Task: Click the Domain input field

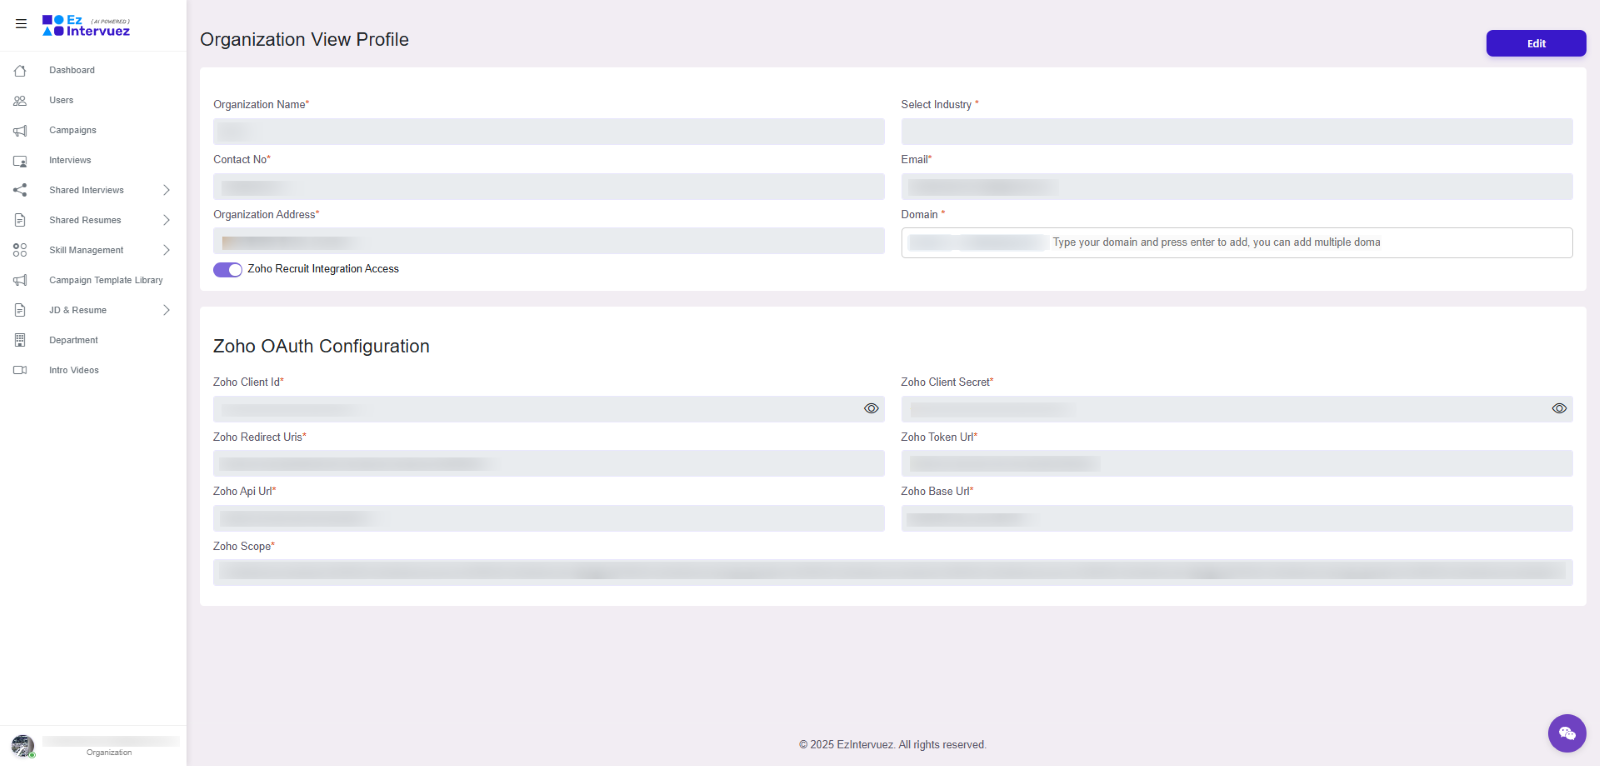Action: click(x=1300, y=243)
